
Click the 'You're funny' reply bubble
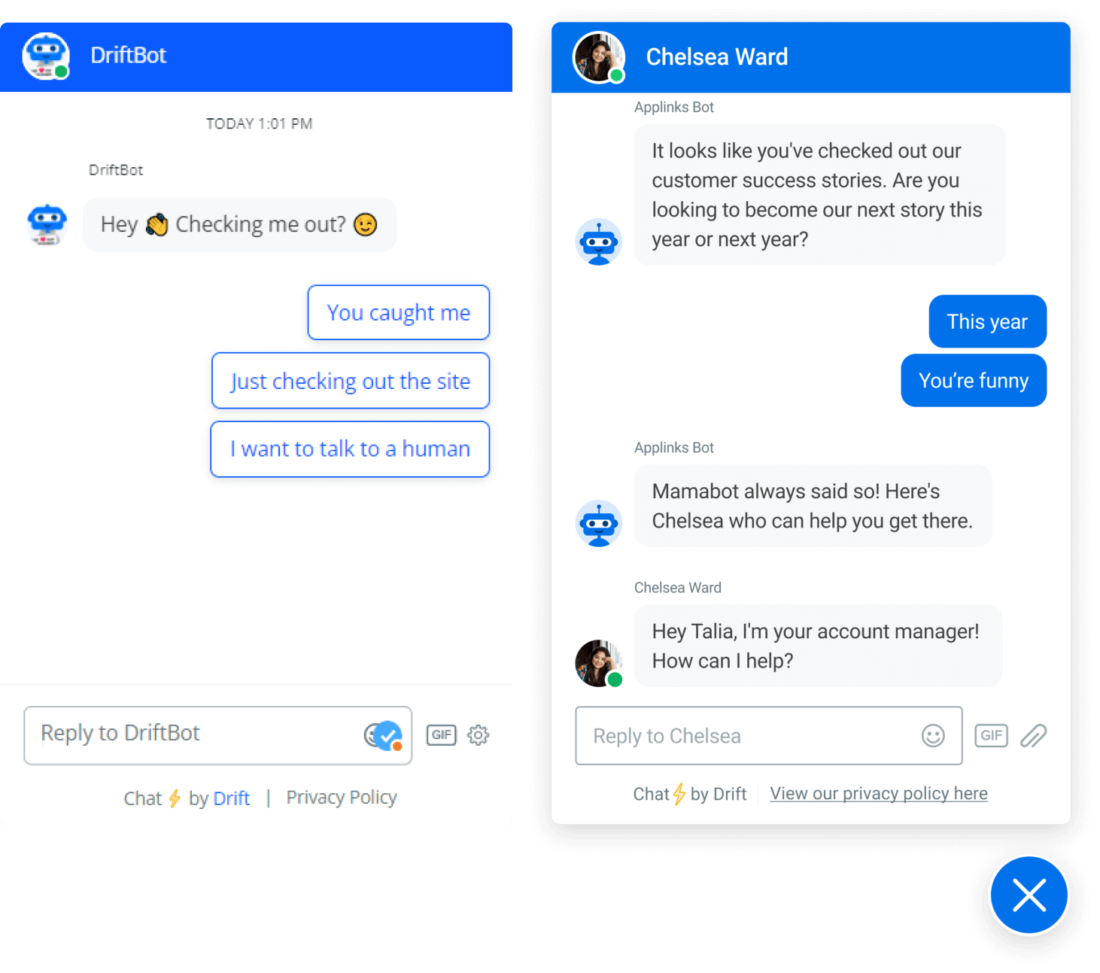click(973, 380)
